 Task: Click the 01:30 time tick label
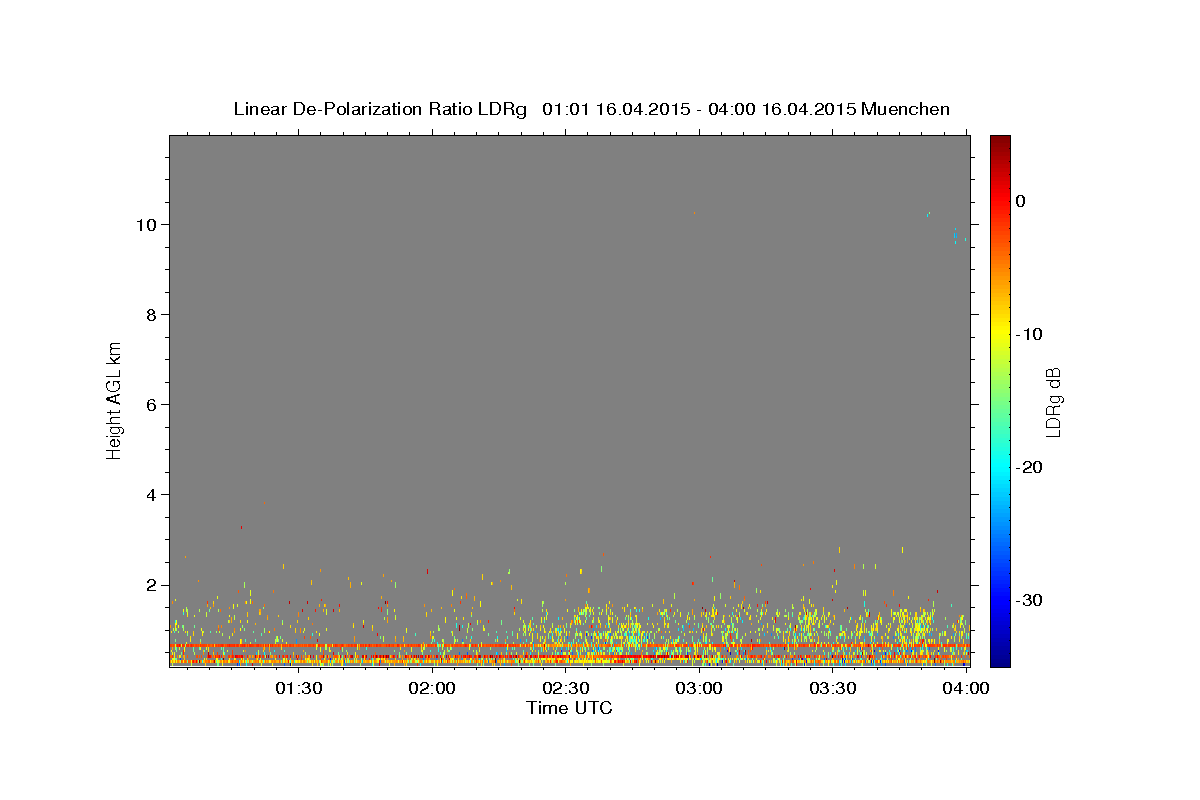pyautogui.click(x=299, y=688)
